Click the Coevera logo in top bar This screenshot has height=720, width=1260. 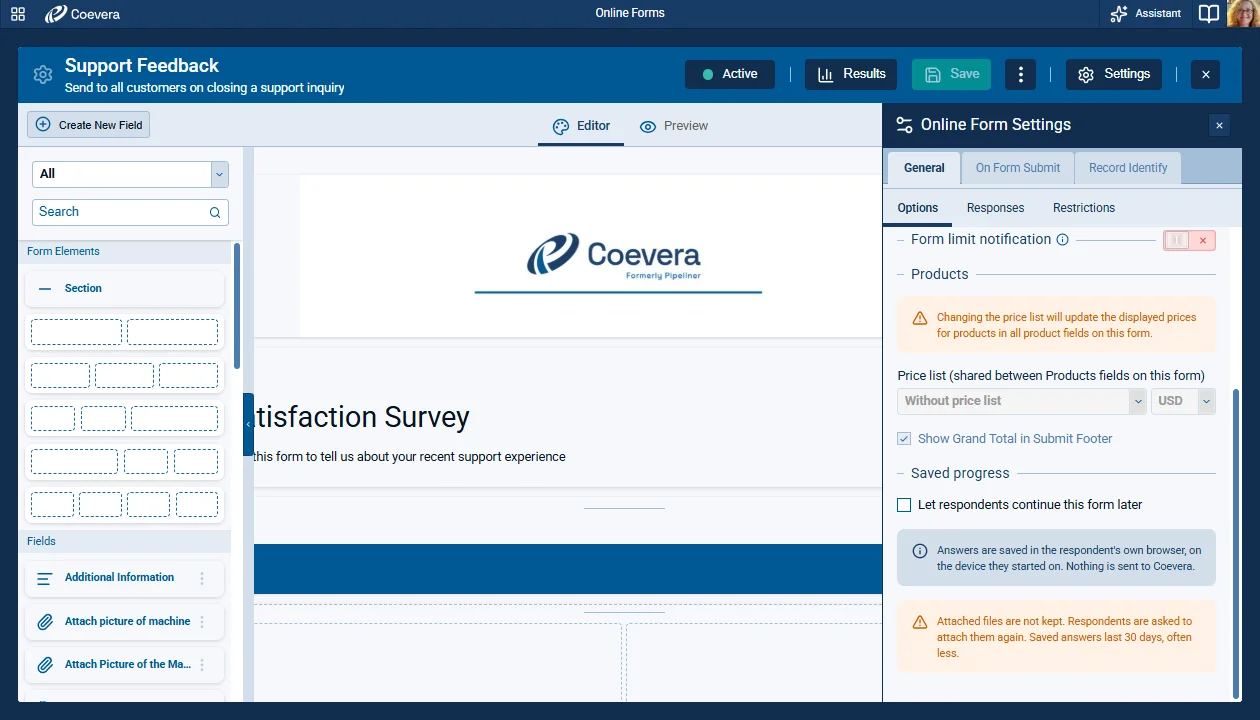(83, 14)
